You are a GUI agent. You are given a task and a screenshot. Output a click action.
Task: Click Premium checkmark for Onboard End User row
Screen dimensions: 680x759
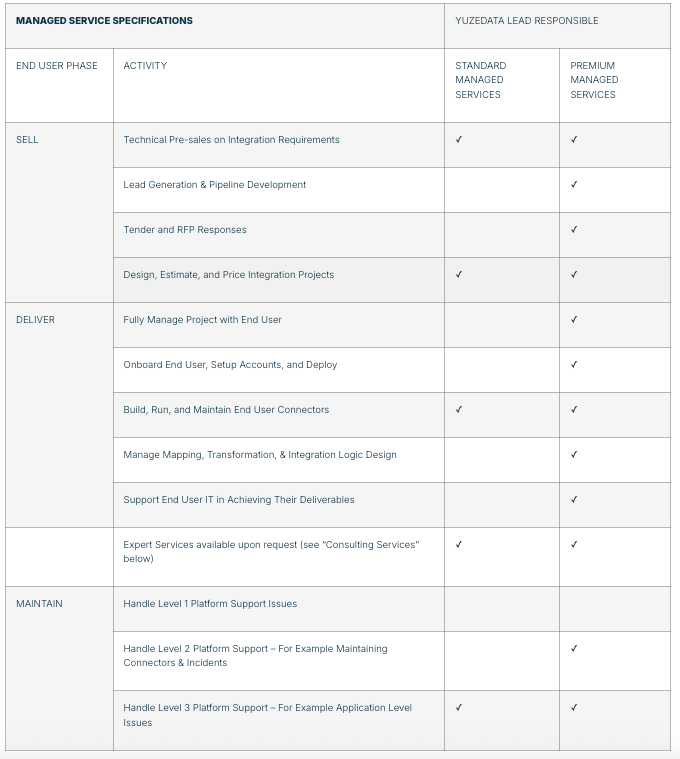pyautogui.click(x=574, y=365)
